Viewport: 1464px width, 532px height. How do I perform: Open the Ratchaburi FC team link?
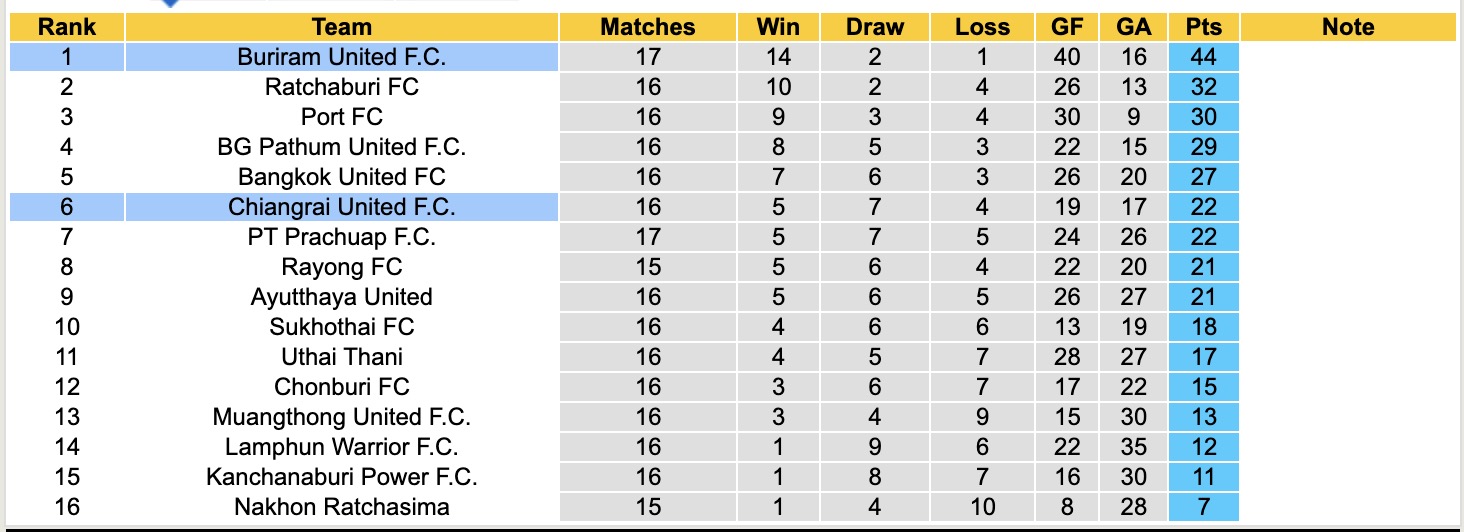(342, 87)
